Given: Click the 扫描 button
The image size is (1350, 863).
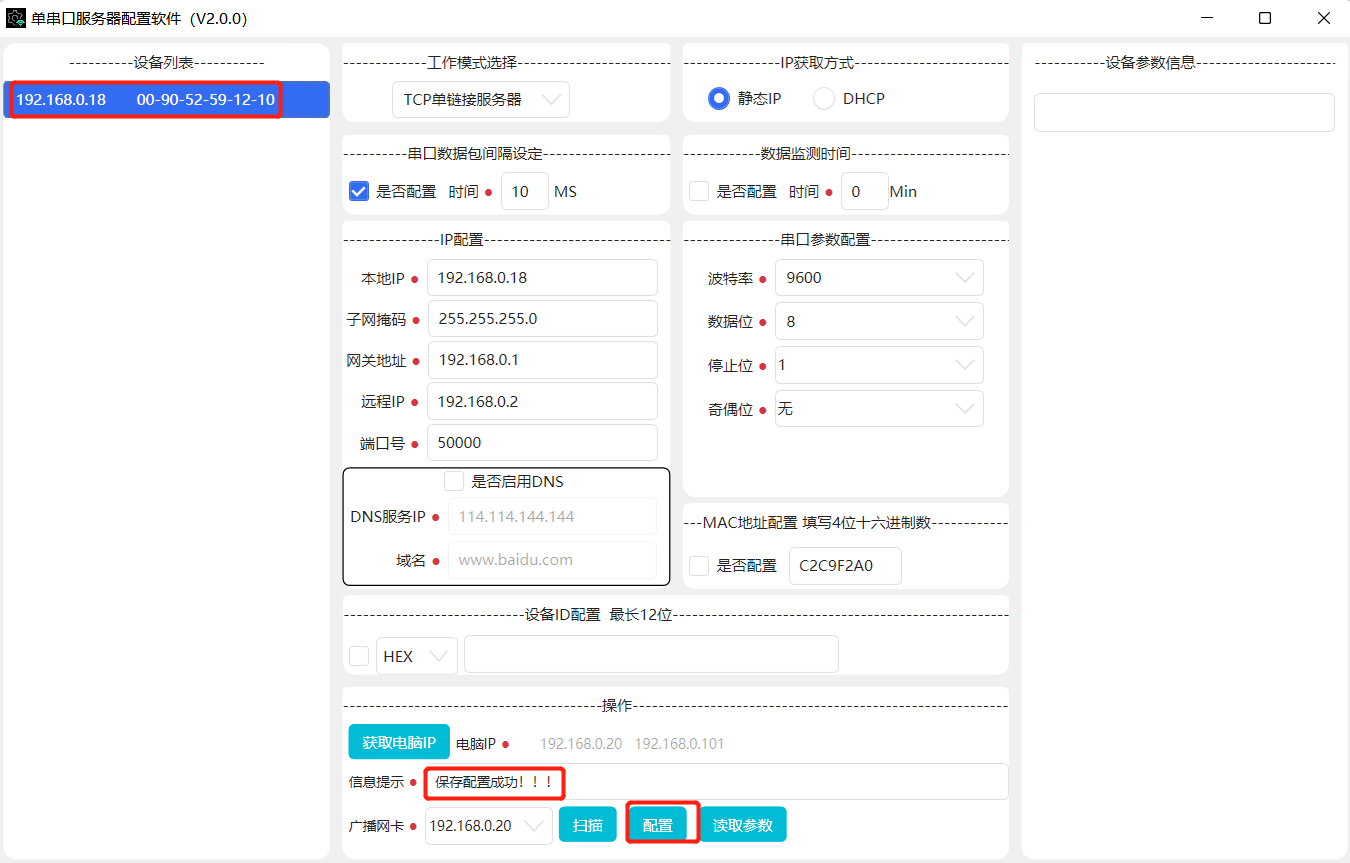Looking at the screenshot, I should pyautogui.click(x=588, y=825).
